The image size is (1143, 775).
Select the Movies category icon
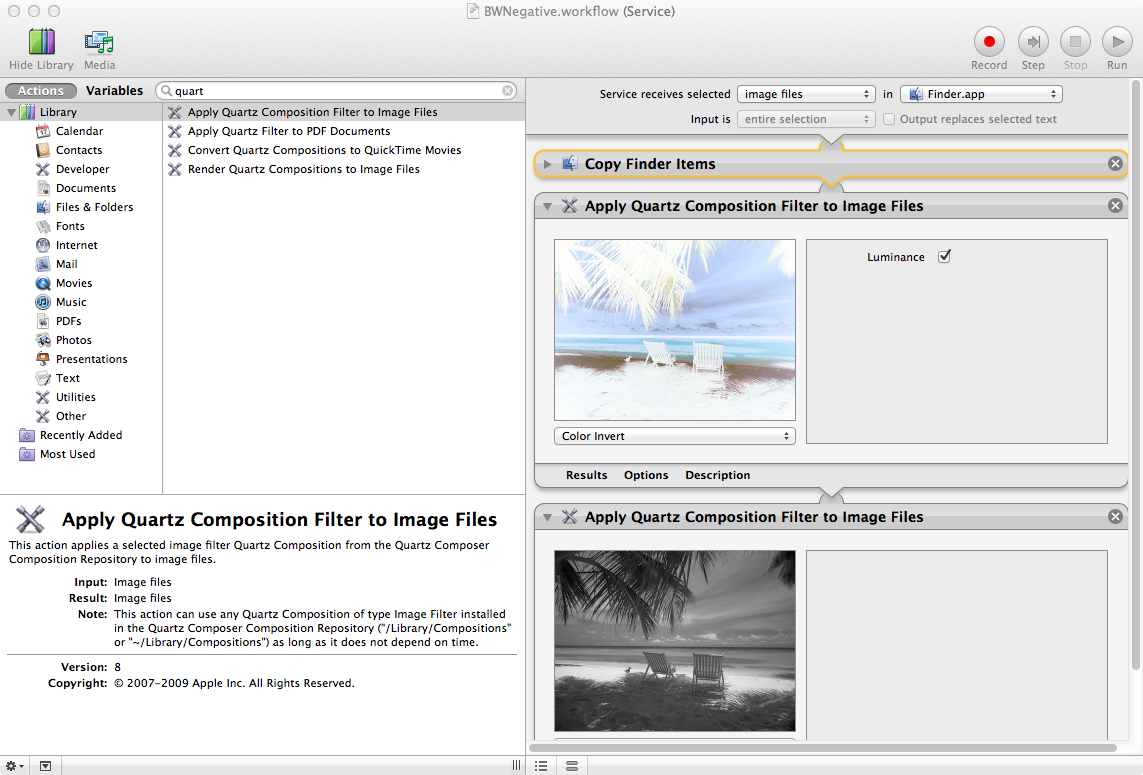click(43, 283)
